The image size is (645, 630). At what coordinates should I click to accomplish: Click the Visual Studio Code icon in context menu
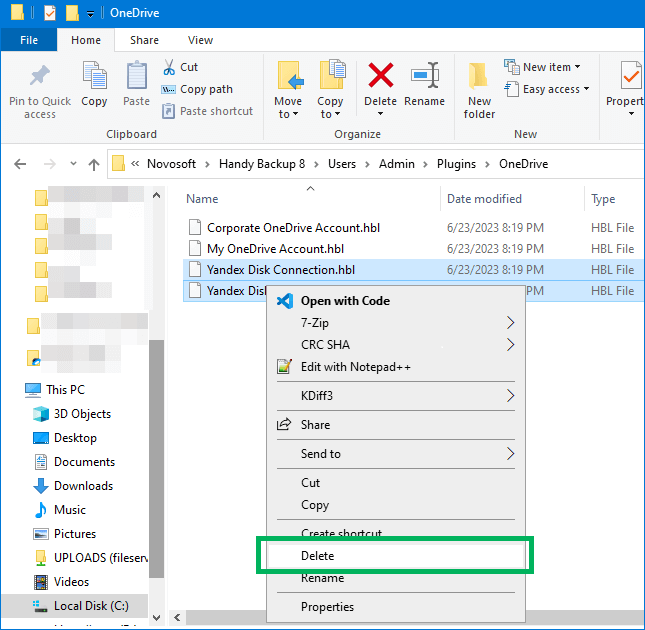pos(285,301)
